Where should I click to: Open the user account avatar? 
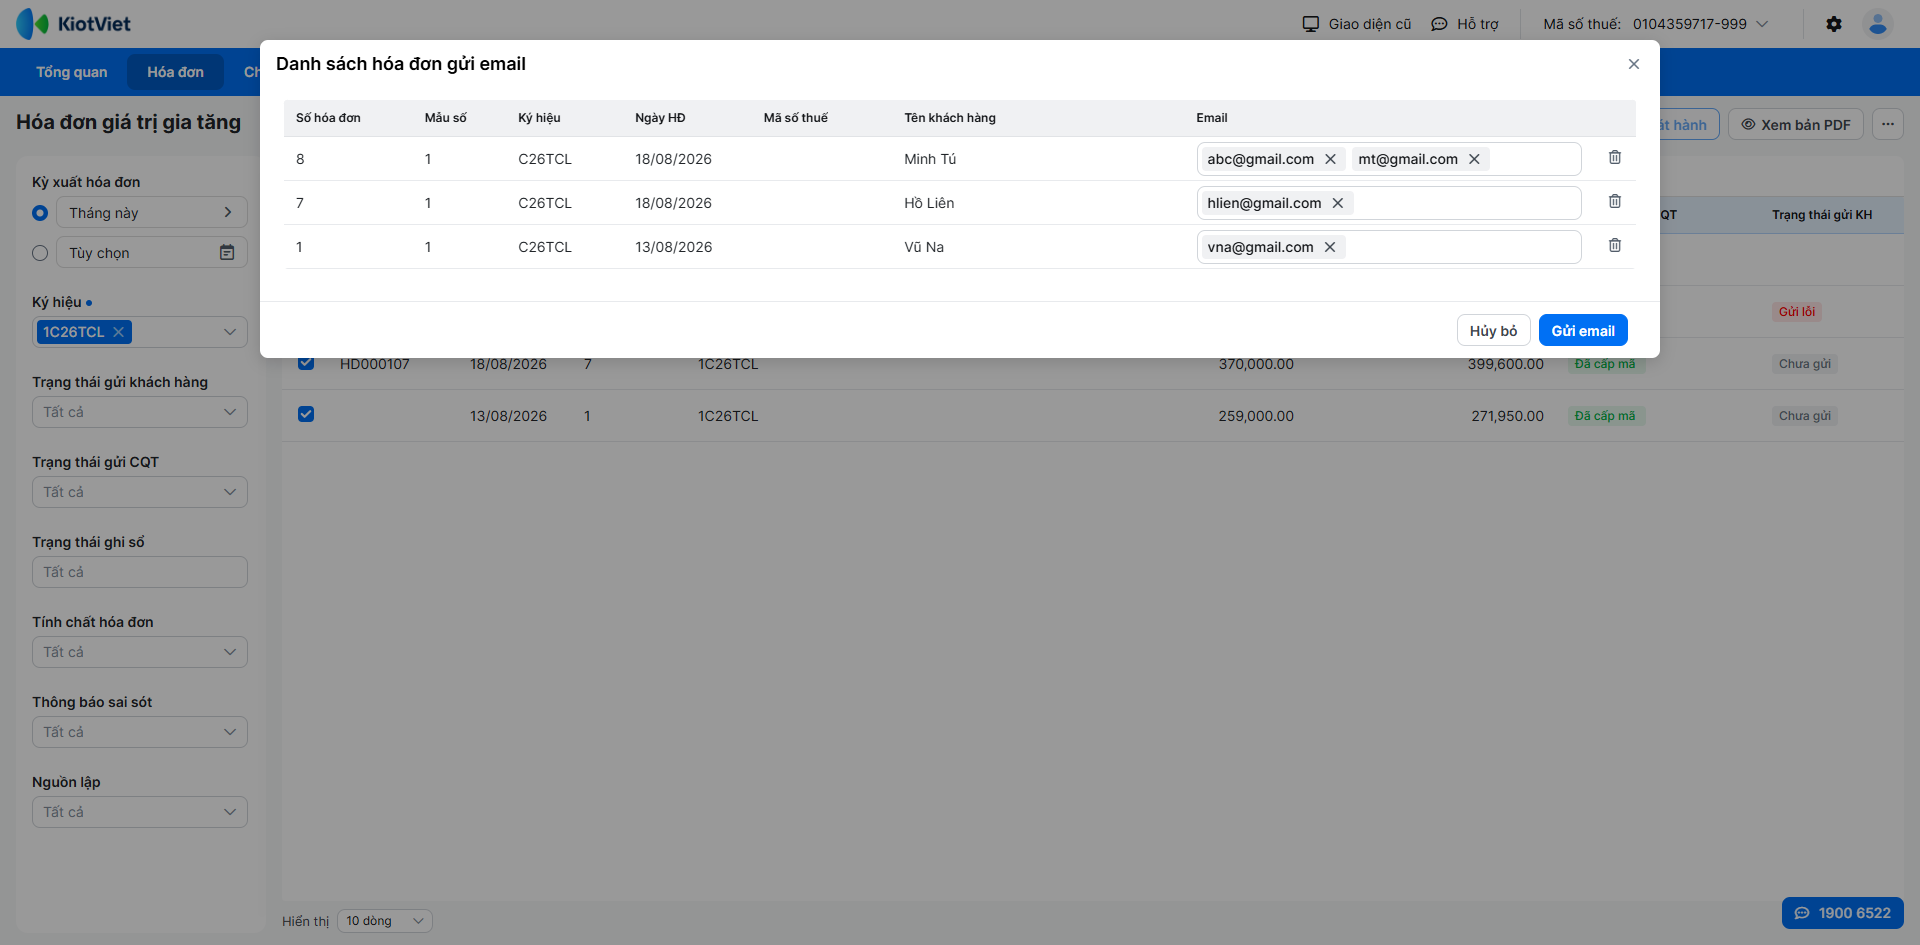pos(1878,24)
